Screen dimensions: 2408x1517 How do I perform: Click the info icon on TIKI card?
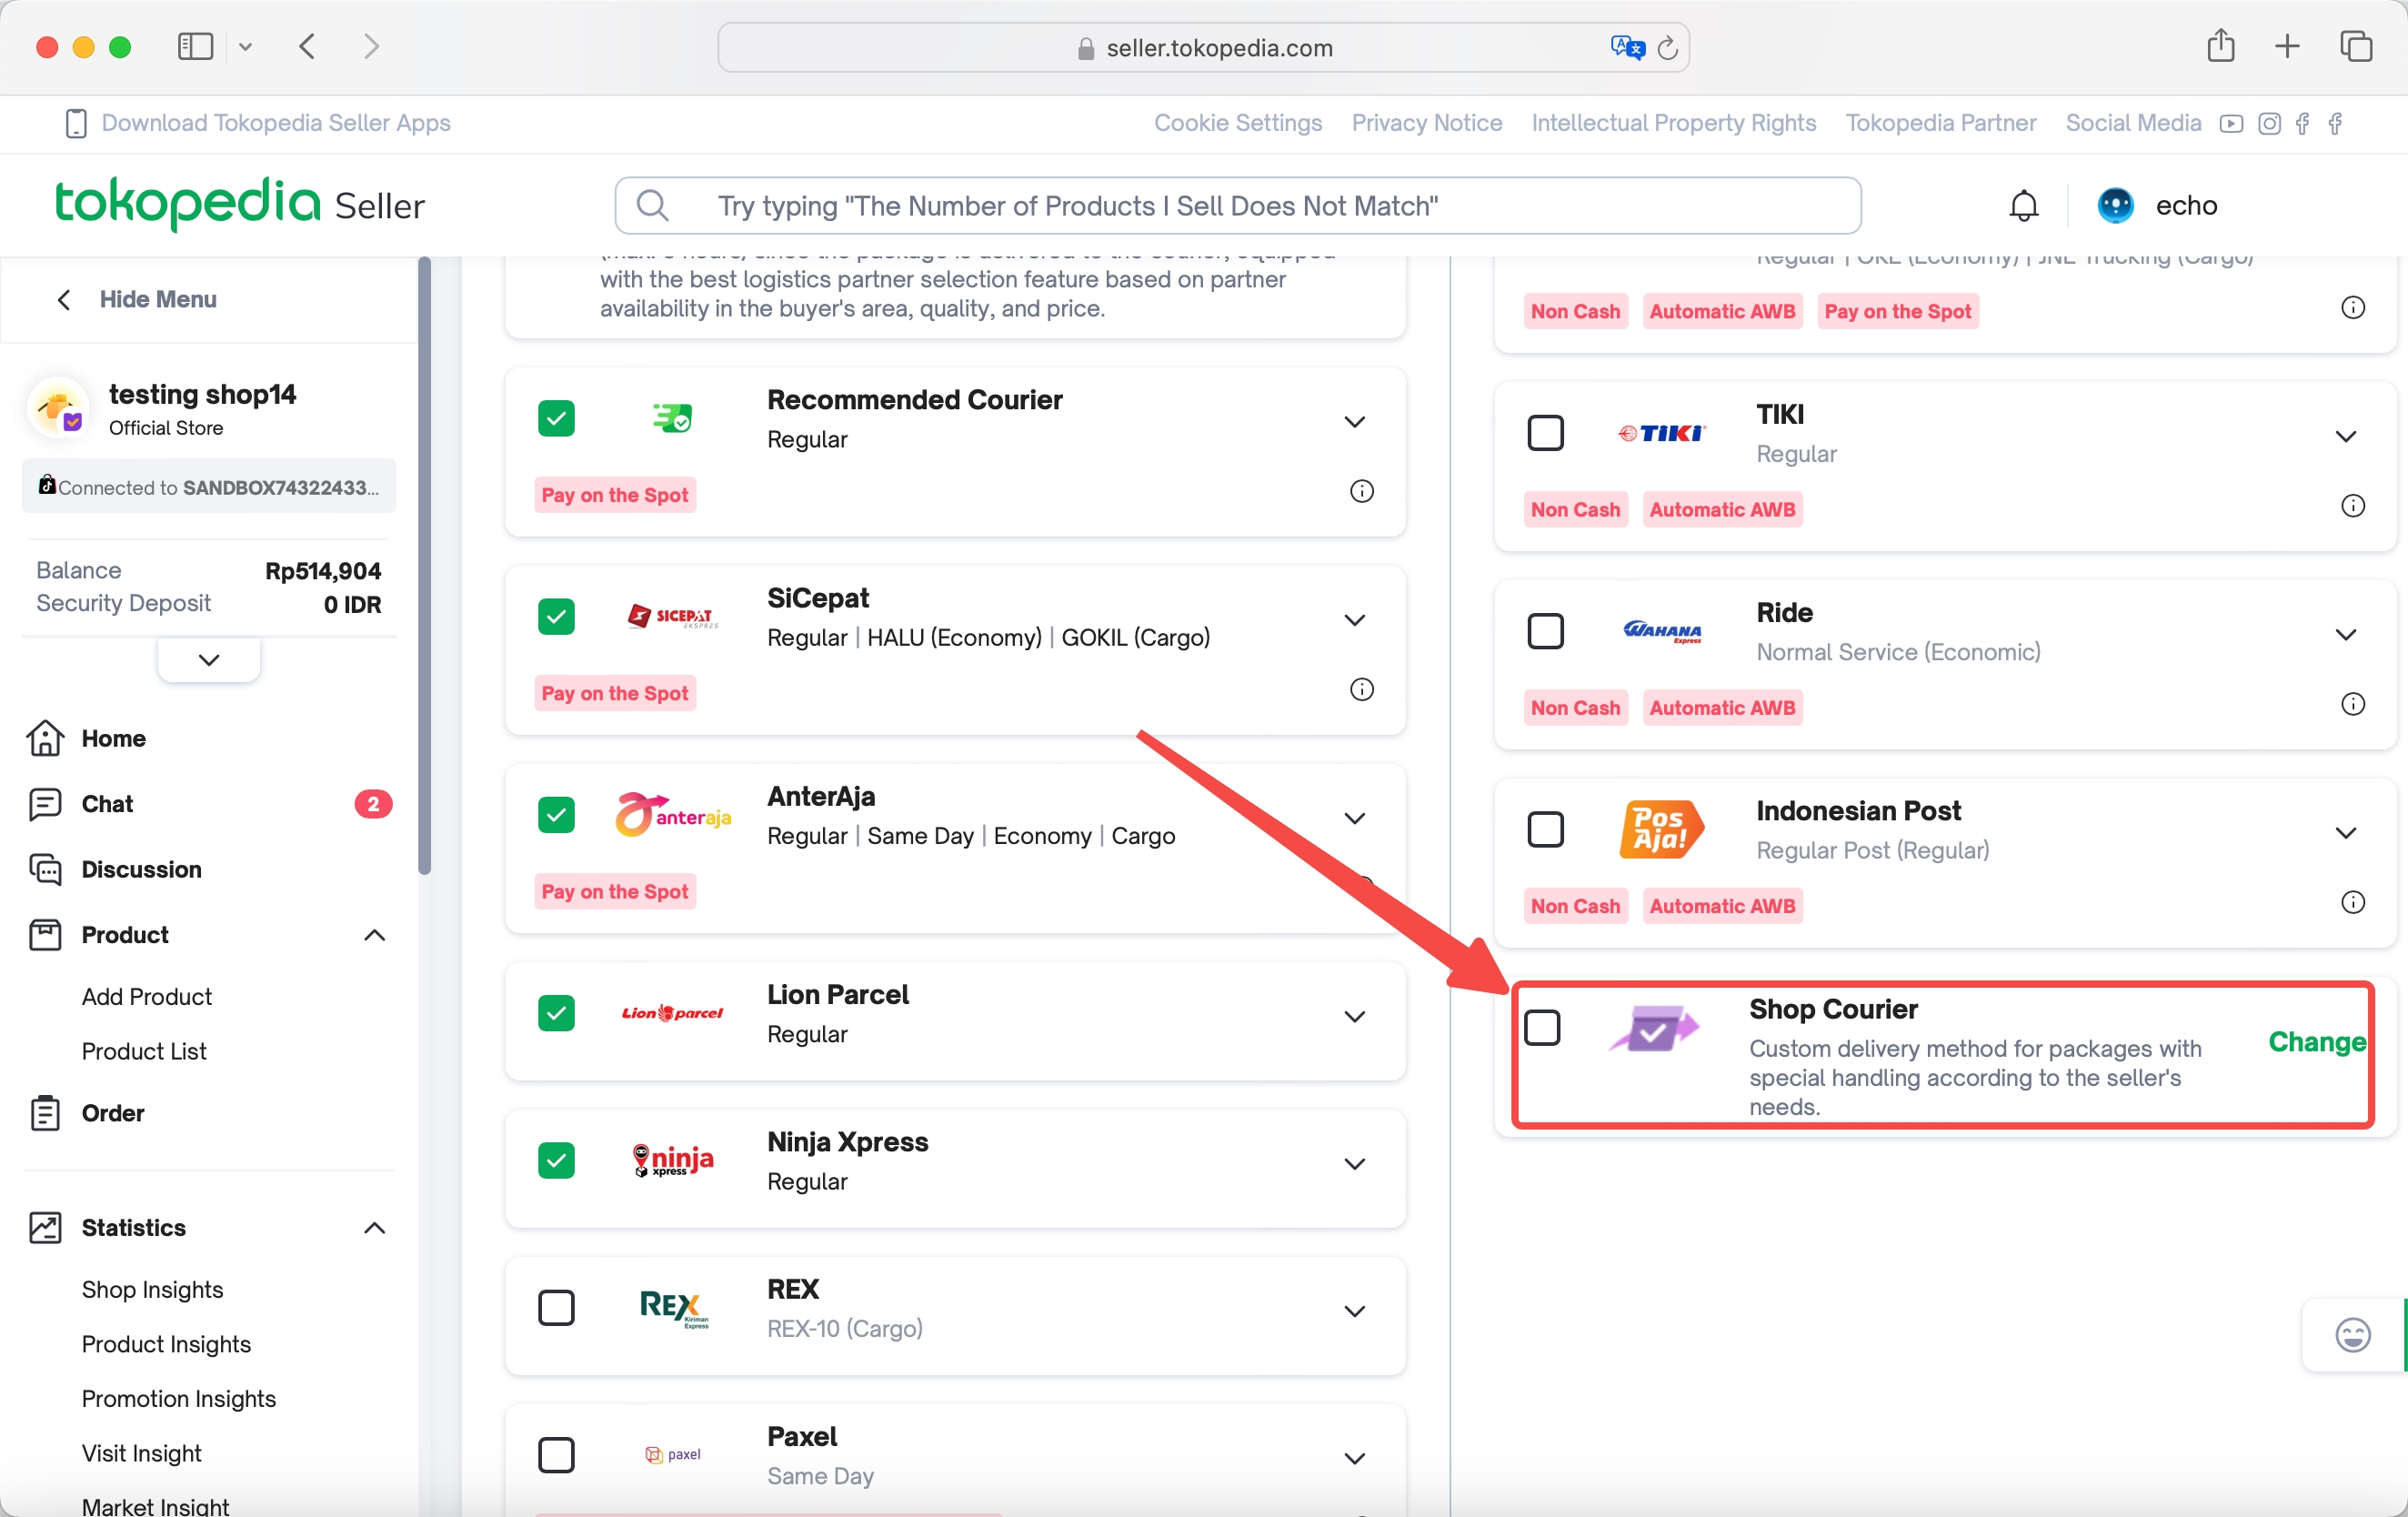tap(2352, 506)
